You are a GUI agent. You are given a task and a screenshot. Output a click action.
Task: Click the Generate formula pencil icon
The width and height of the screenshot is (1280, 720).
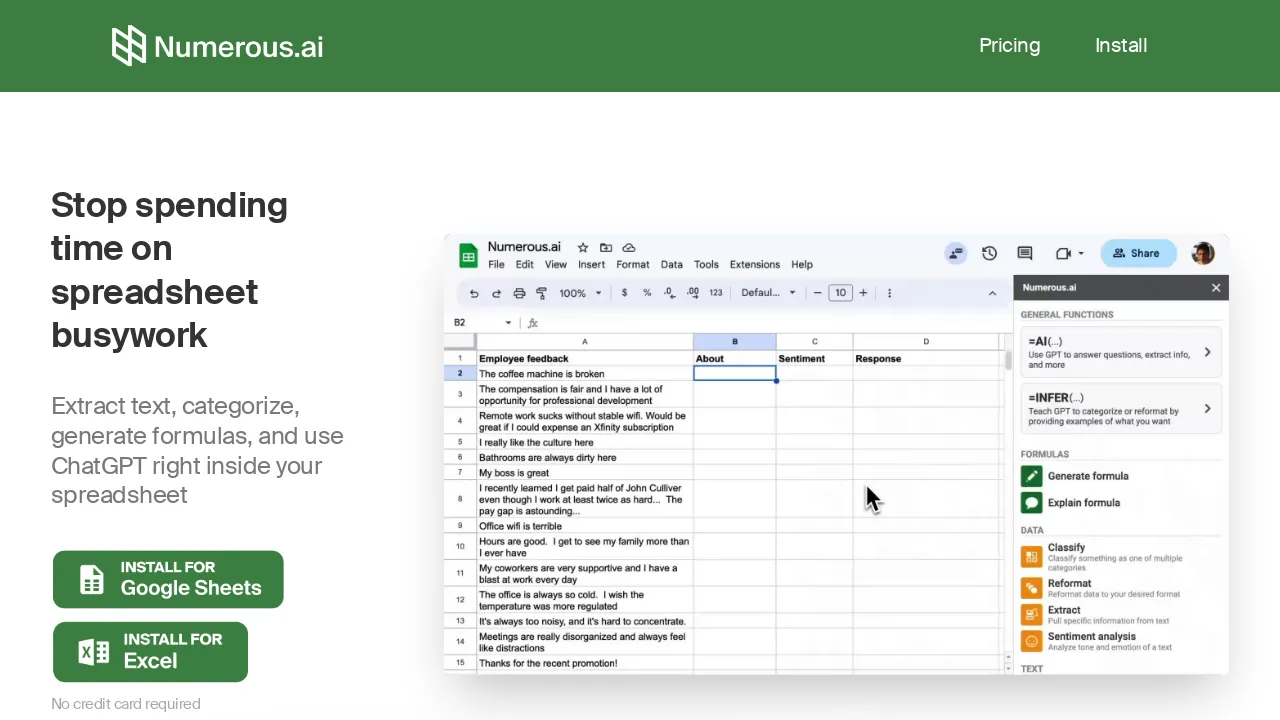[1032, 476]
